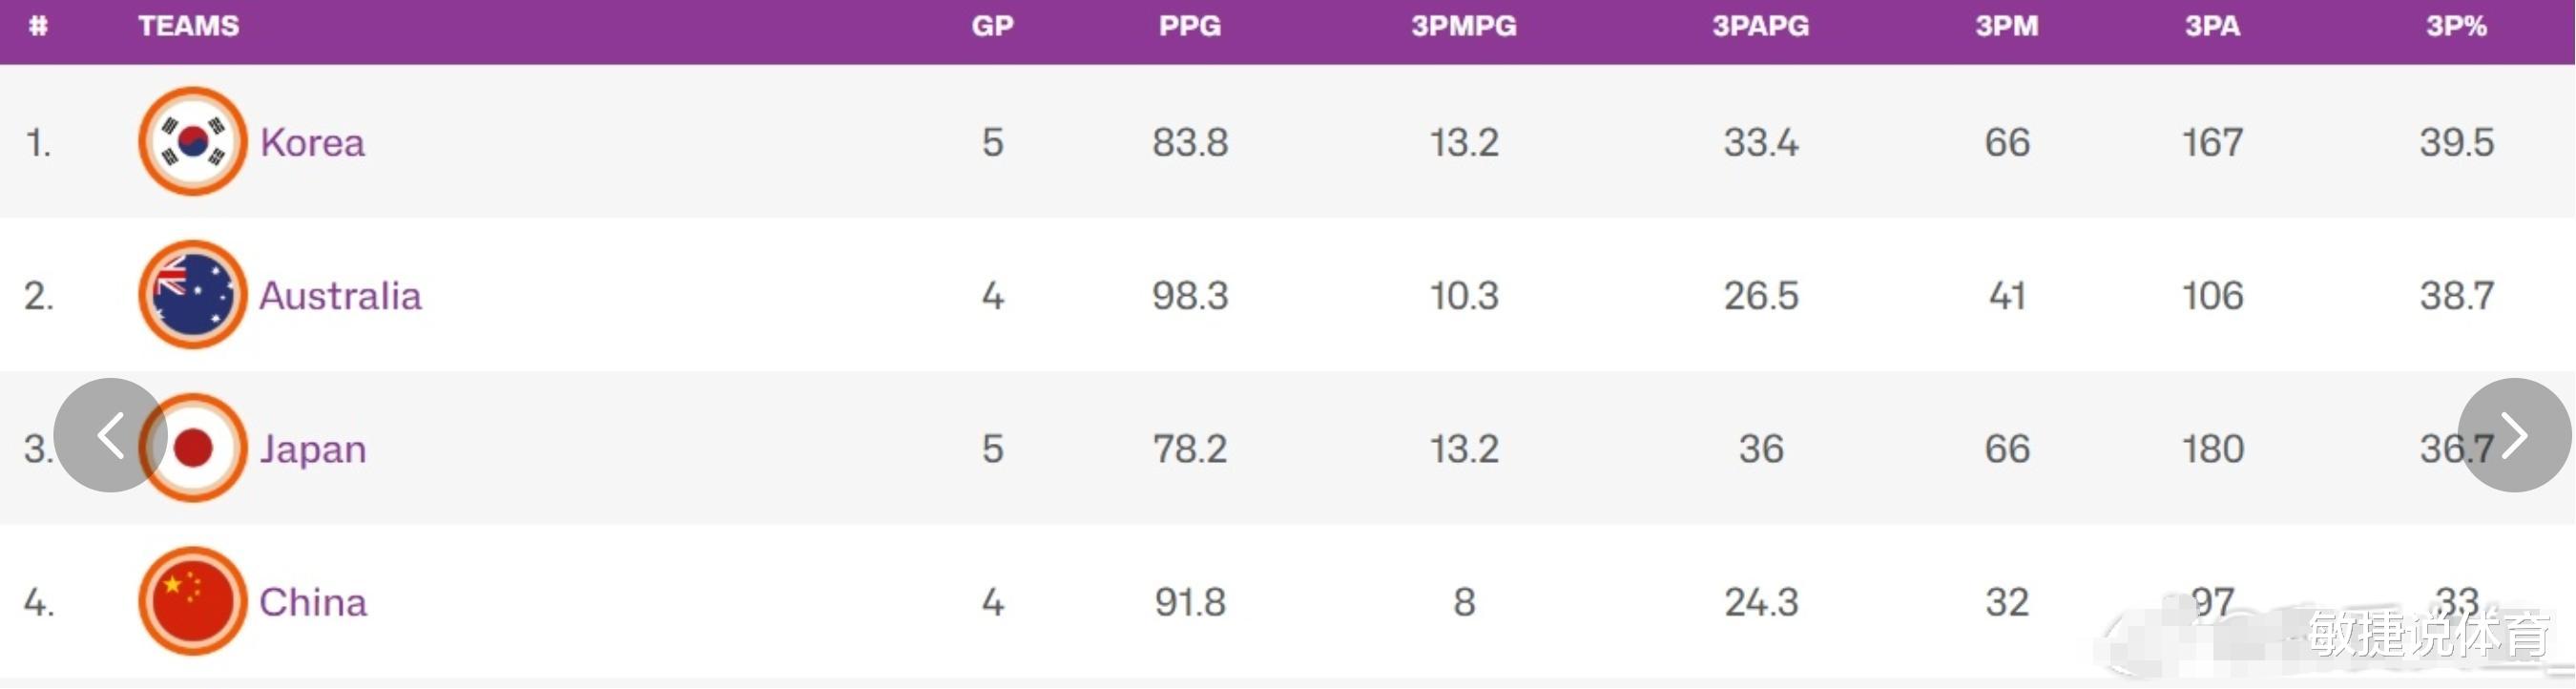Image resolution: width=2576 pixels, height=689 pixels.
Task: Go to next image with right arrow
Action: pos(2513,435)
